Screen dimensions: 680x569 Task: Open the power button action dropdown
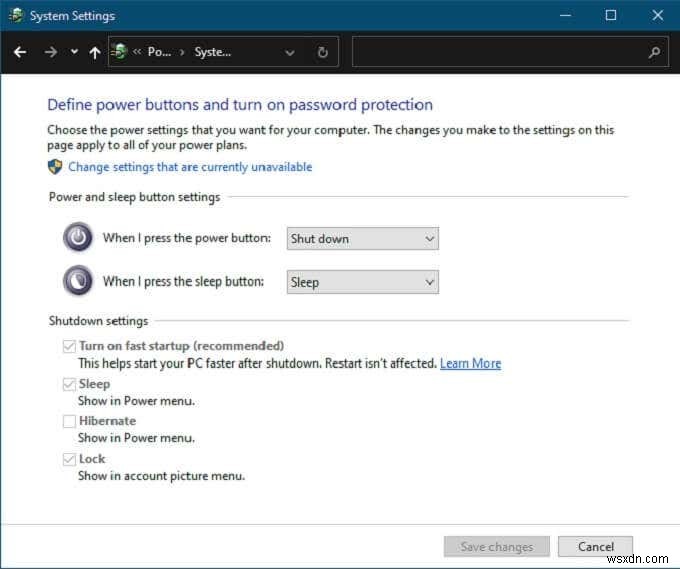point(363,239)
